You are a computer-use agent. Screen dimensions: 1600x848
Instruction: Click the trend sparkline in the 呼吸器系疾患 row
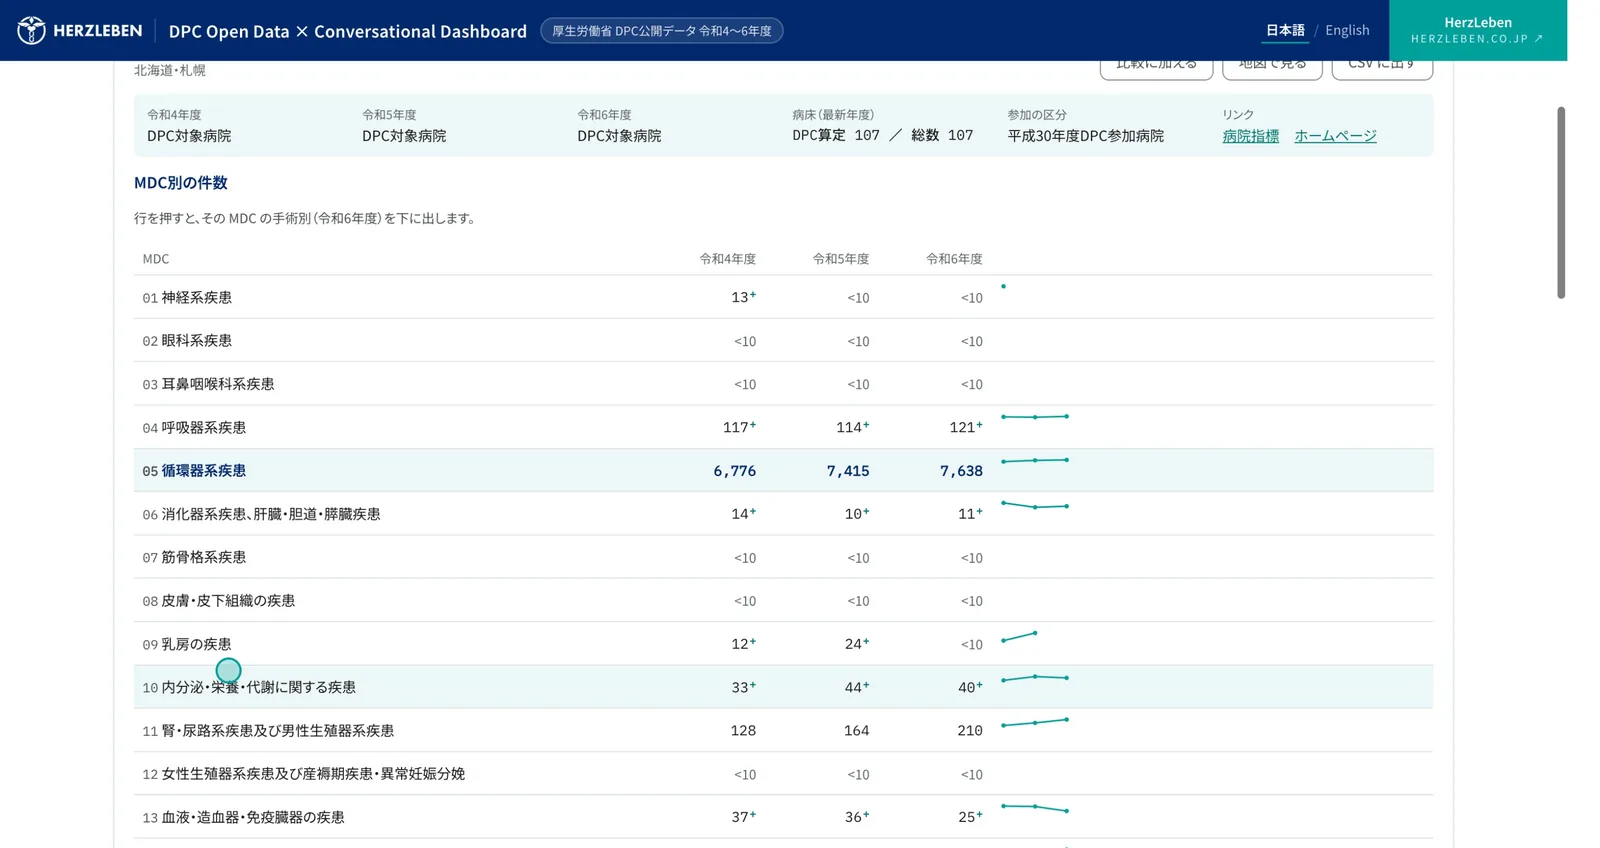coord(1035,417)
